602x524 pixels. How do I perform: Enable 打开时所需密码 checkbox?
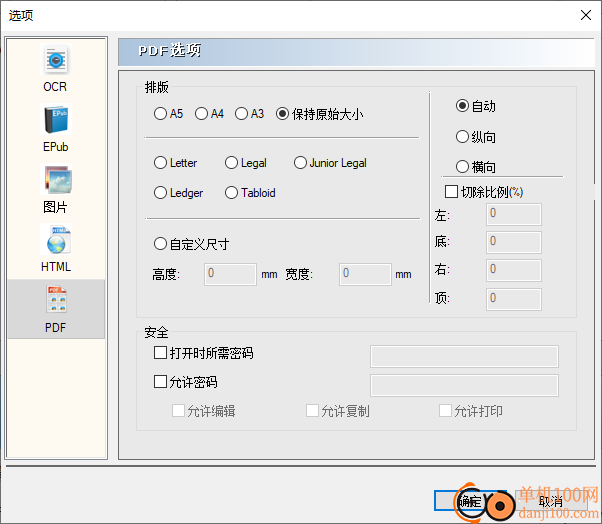(160, 352)
